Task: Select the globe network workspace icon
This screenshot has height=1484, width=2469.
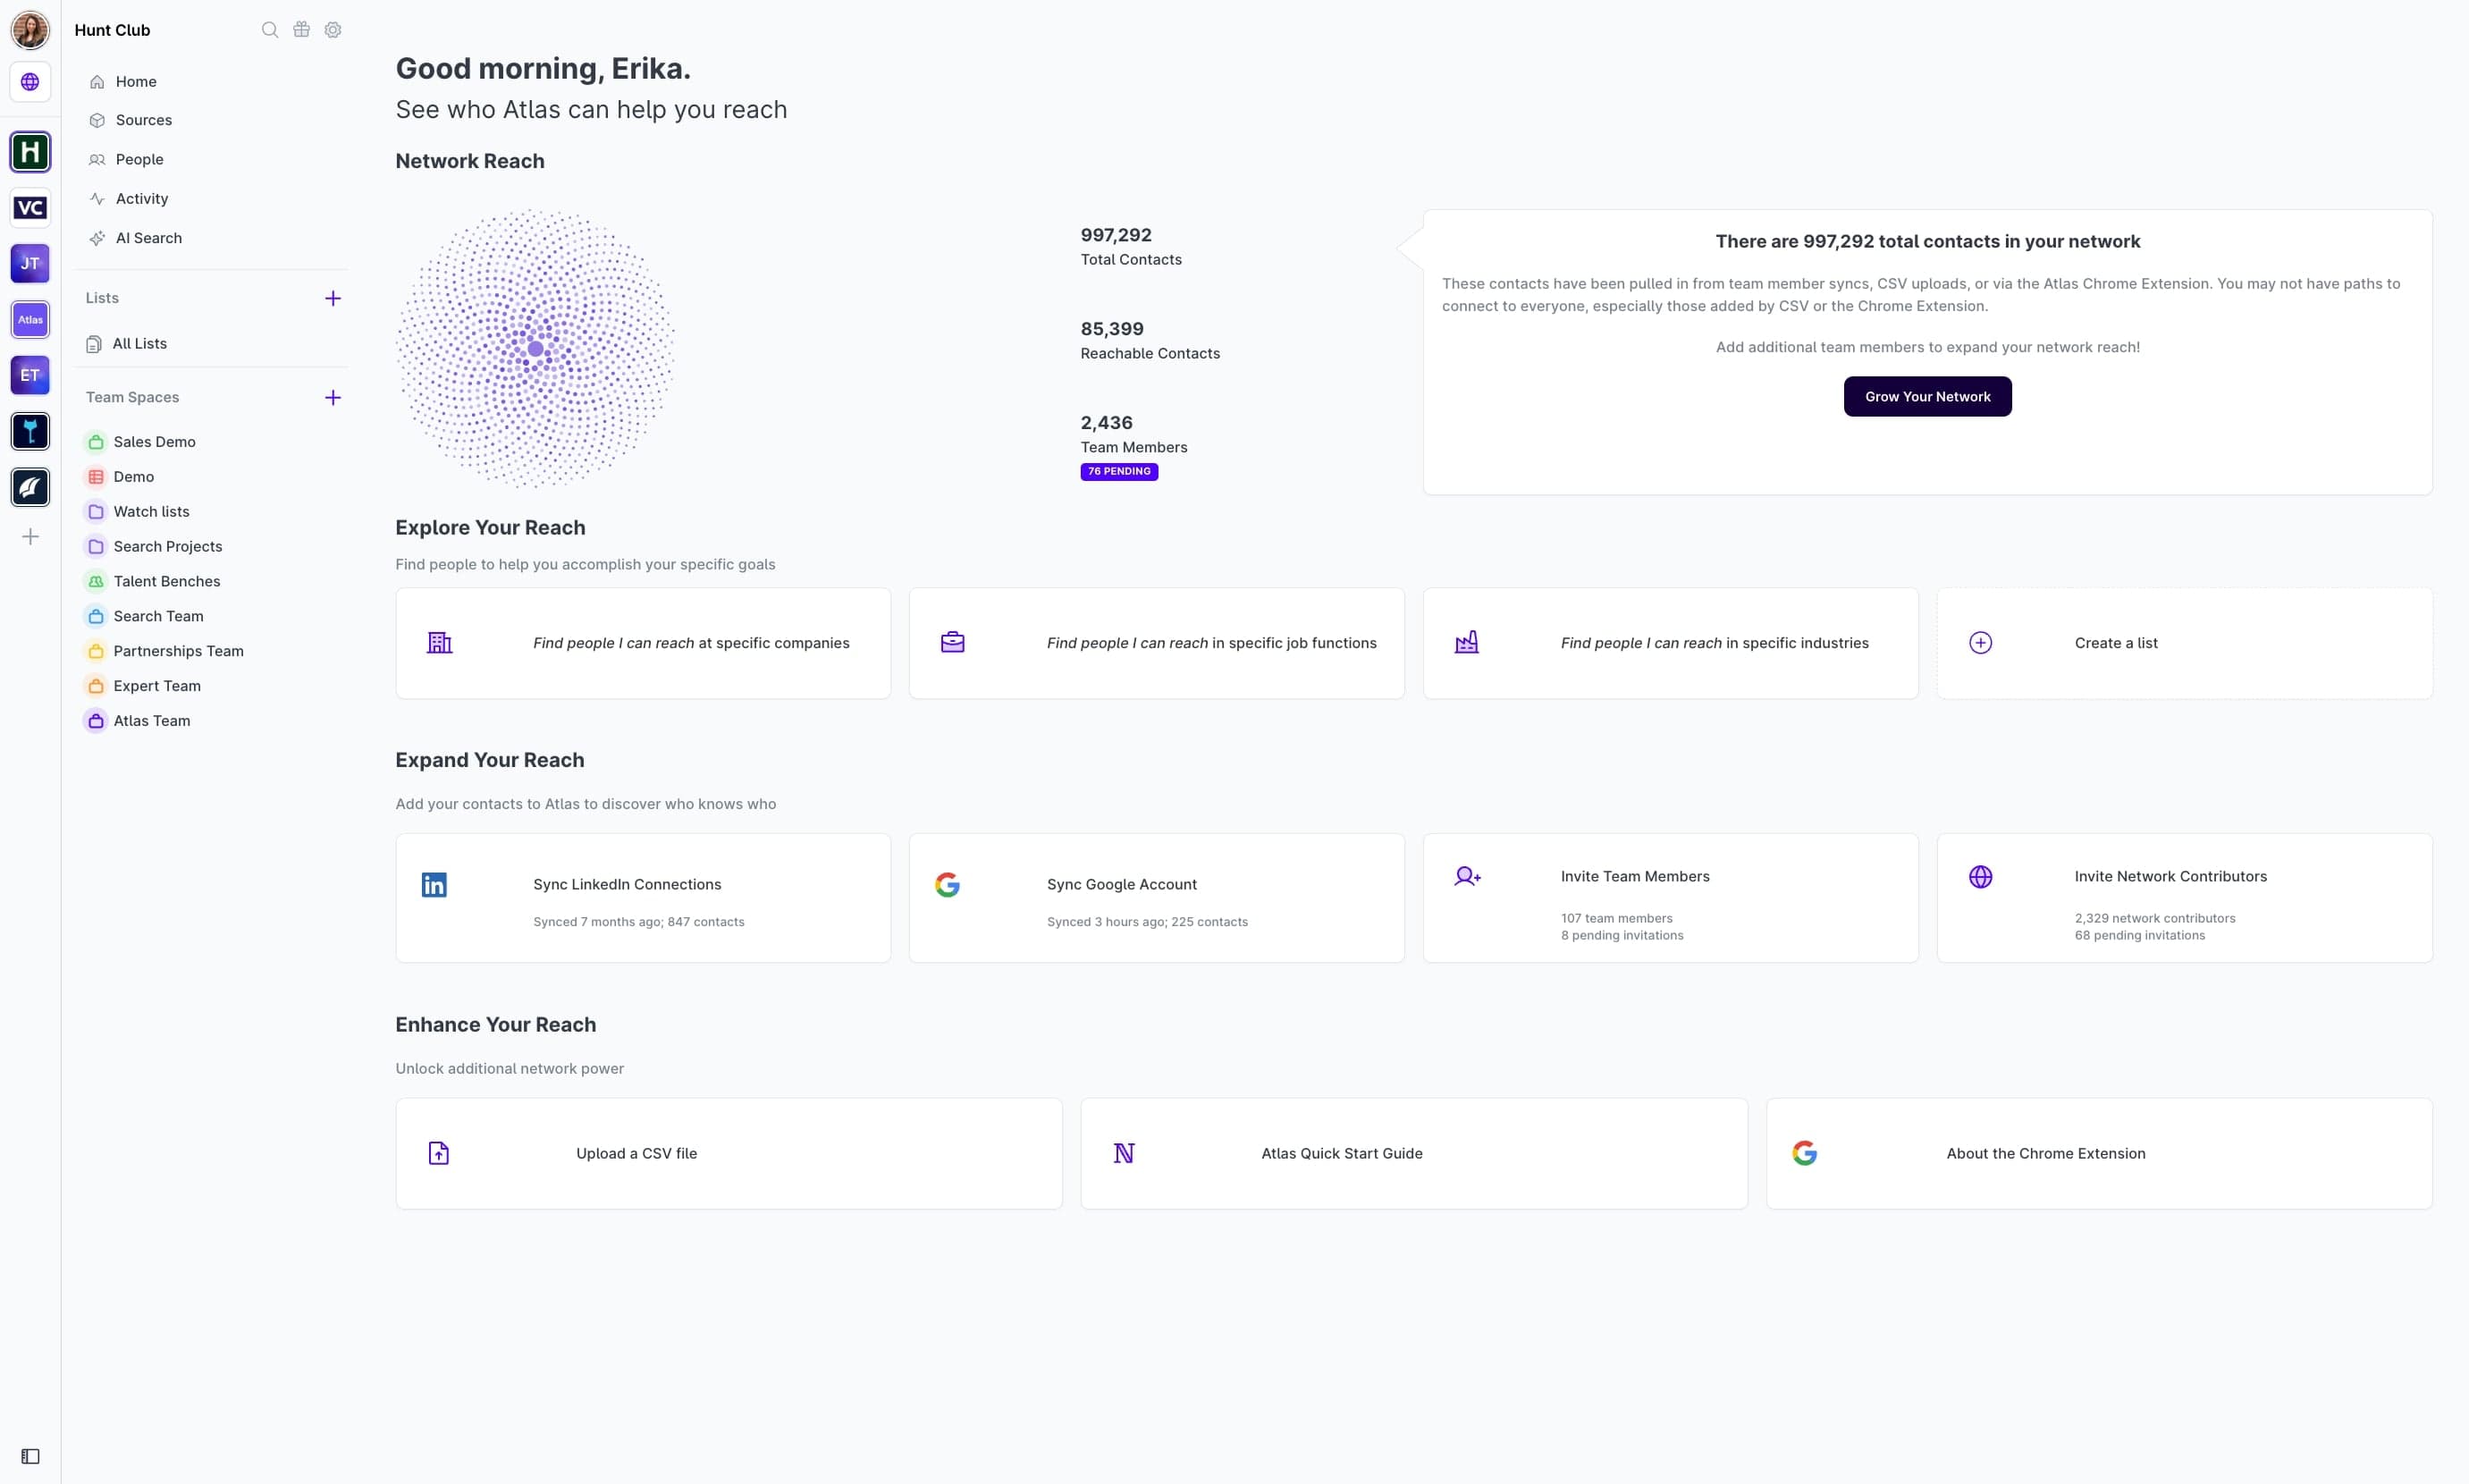Action: [30, 82]
